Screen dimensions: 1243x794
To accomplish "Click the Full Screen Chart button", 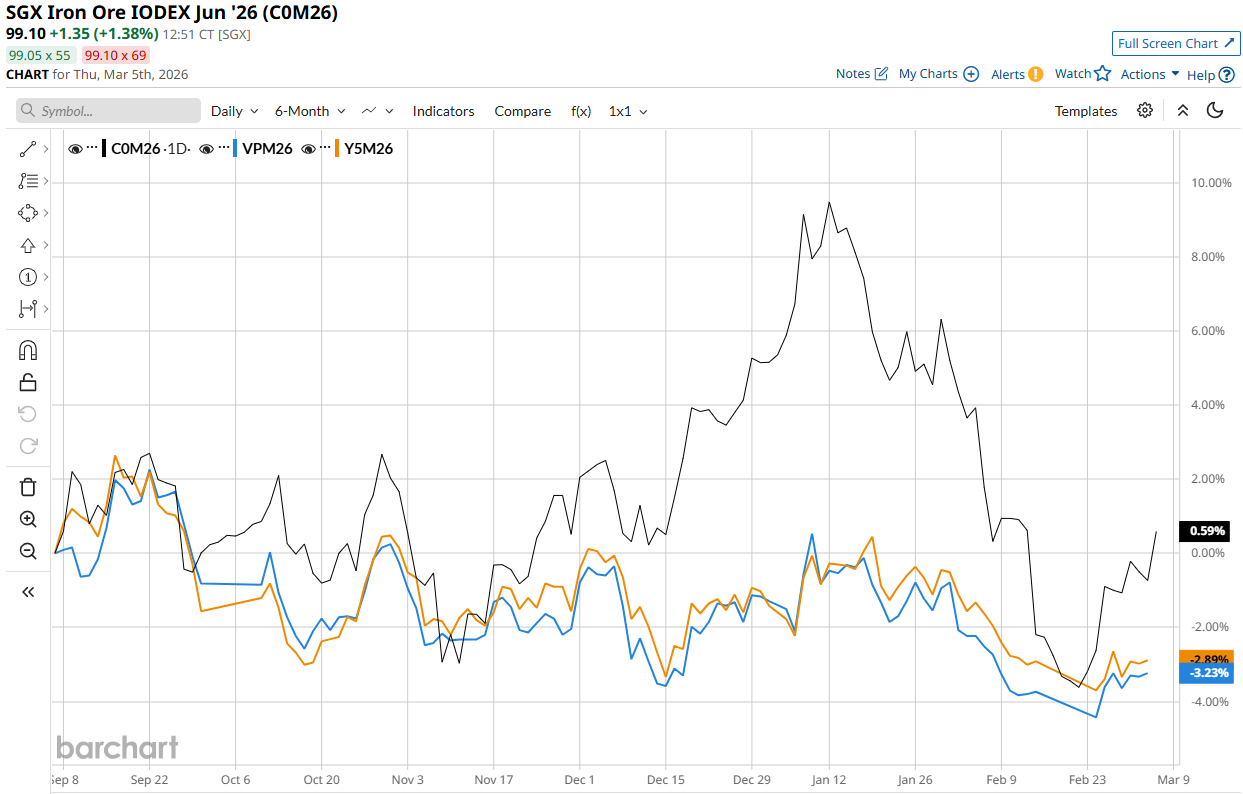I will click(x=1176, y=43).
